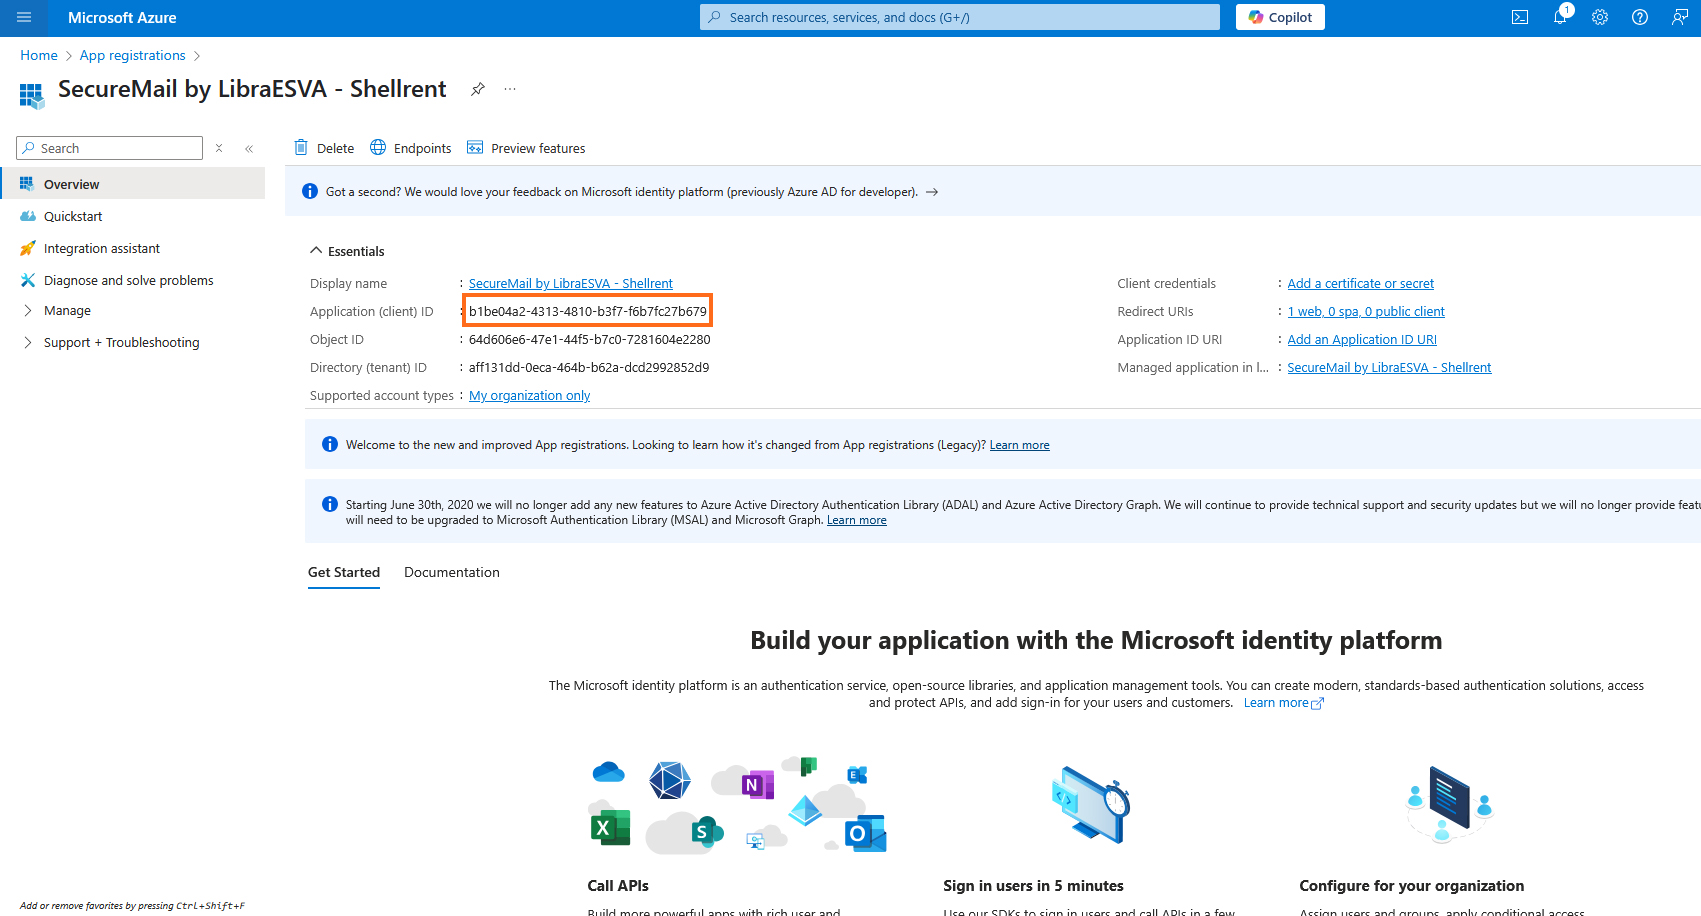Viewport: 1701px width, 916px height.
Task: Focus the top resource search bar
Action: [960, 17]
